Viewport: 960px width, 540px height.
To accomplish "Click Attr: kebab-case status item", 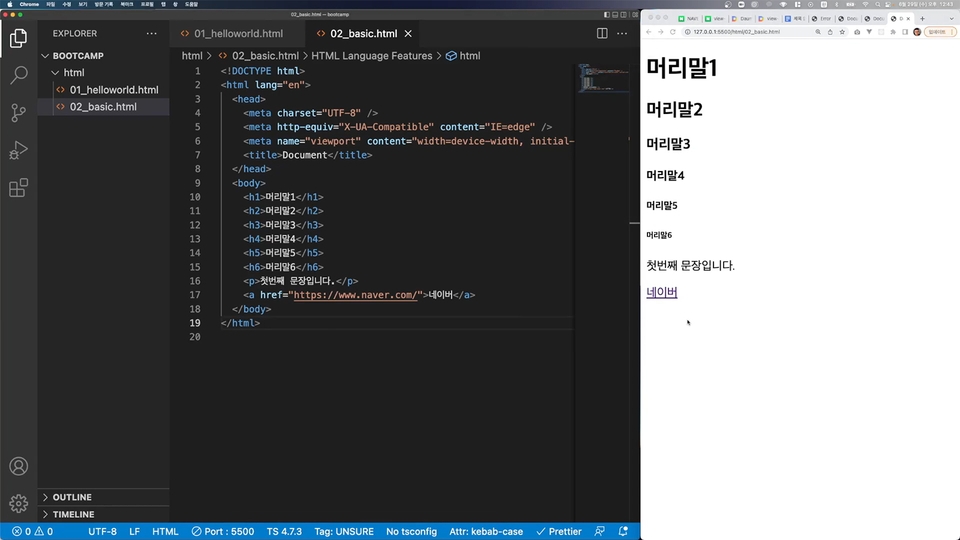I will coord(486,531).
